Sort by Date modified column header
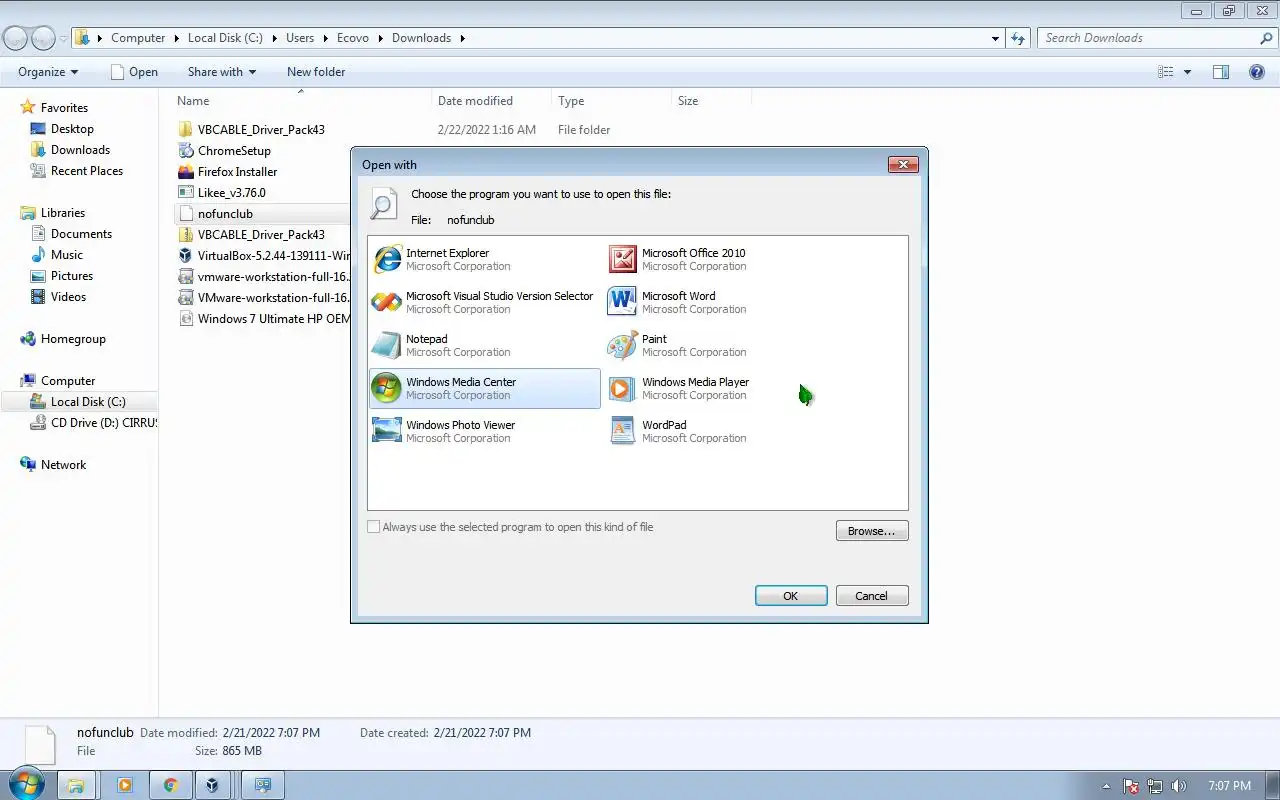Screen dimensions: 1280x800 pos(491,101)
